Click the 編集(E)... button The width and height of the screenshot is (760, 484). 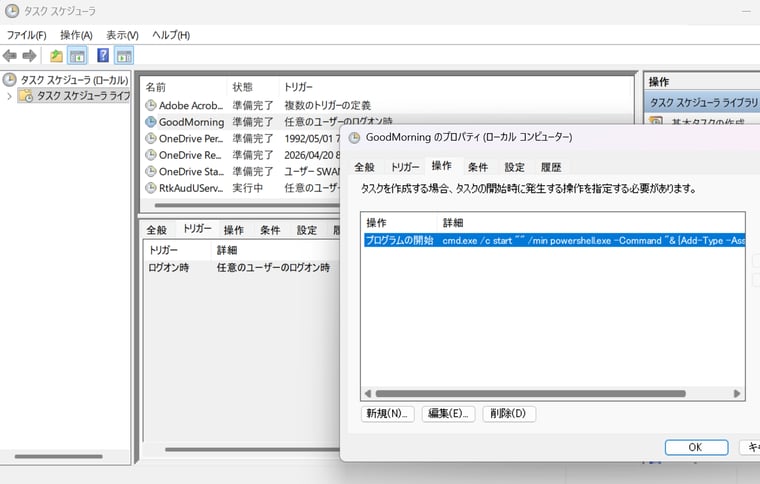coord(448,414)
